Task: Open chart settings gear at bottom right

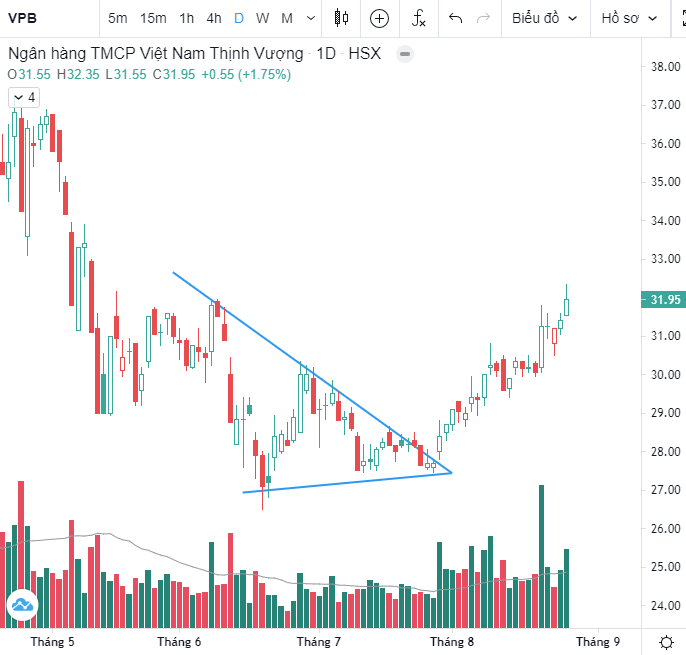Action: pos(666,642)
